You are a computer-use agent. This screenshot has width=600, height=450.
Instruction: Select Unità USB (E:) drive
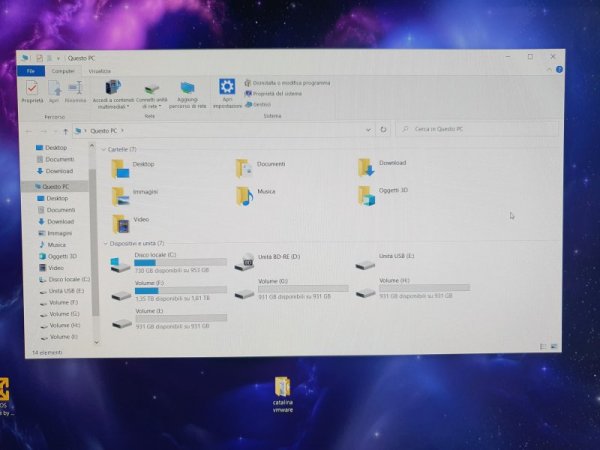pyautogui.click(x=385, y=261)
